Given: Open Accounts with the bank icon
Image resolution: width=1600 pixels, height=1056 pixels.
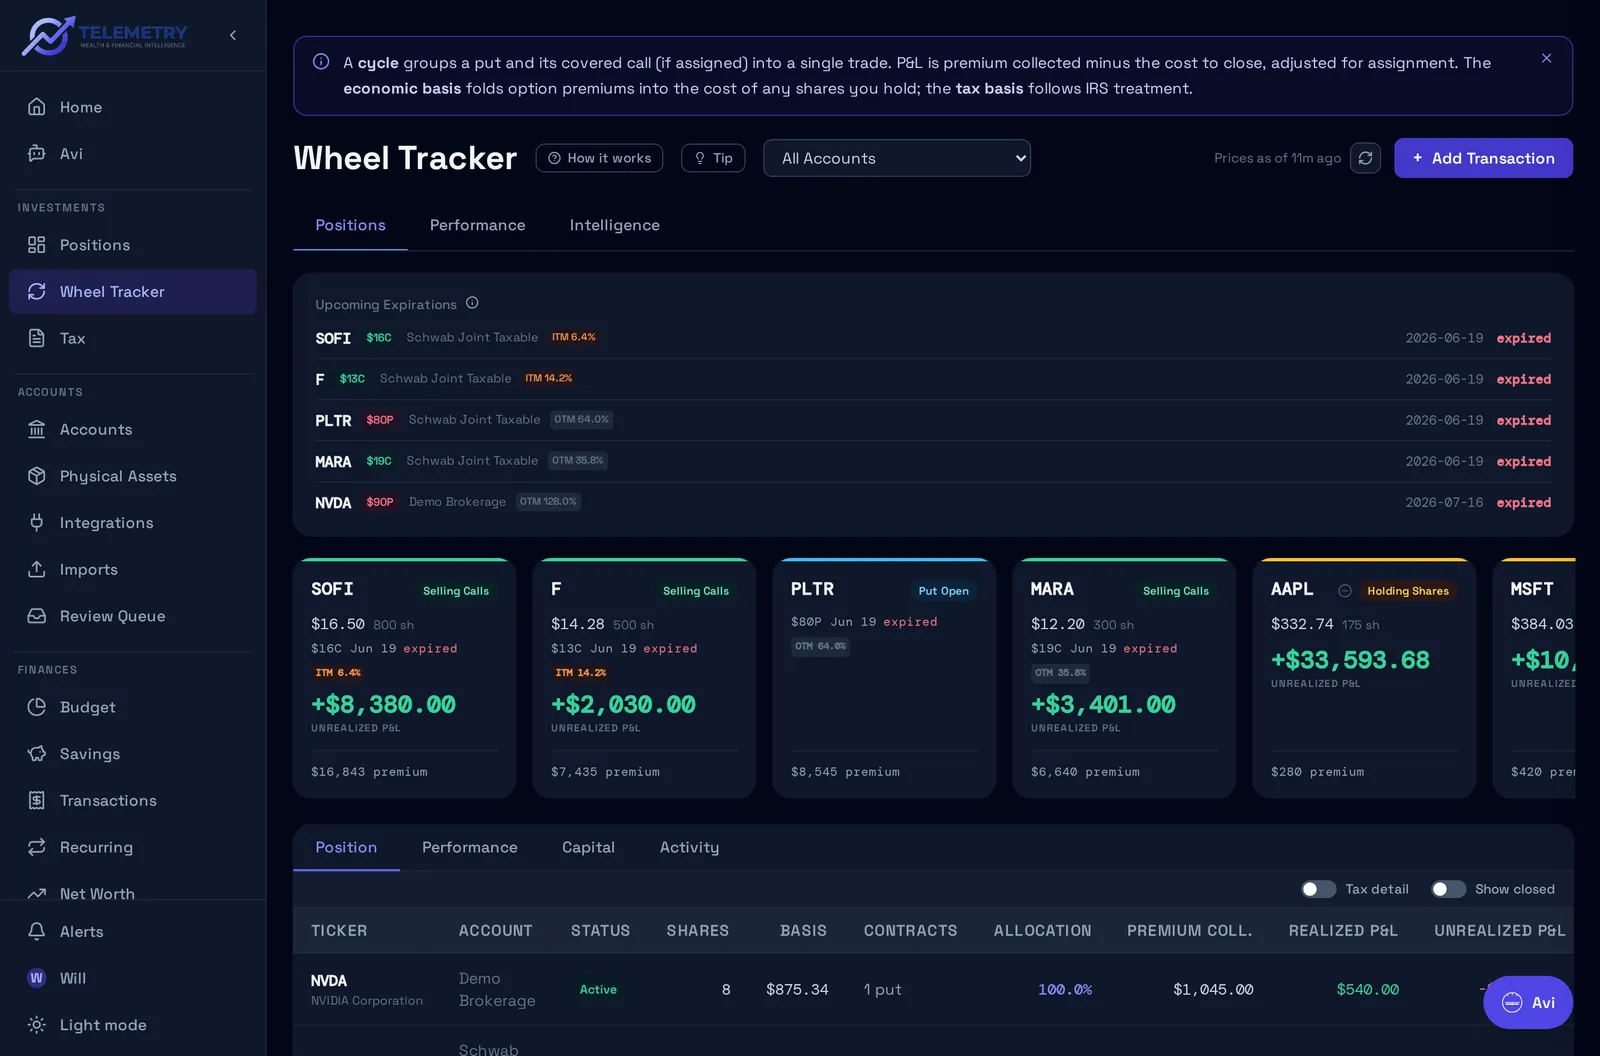Looking at the screenshot, I should pos(37,429).
